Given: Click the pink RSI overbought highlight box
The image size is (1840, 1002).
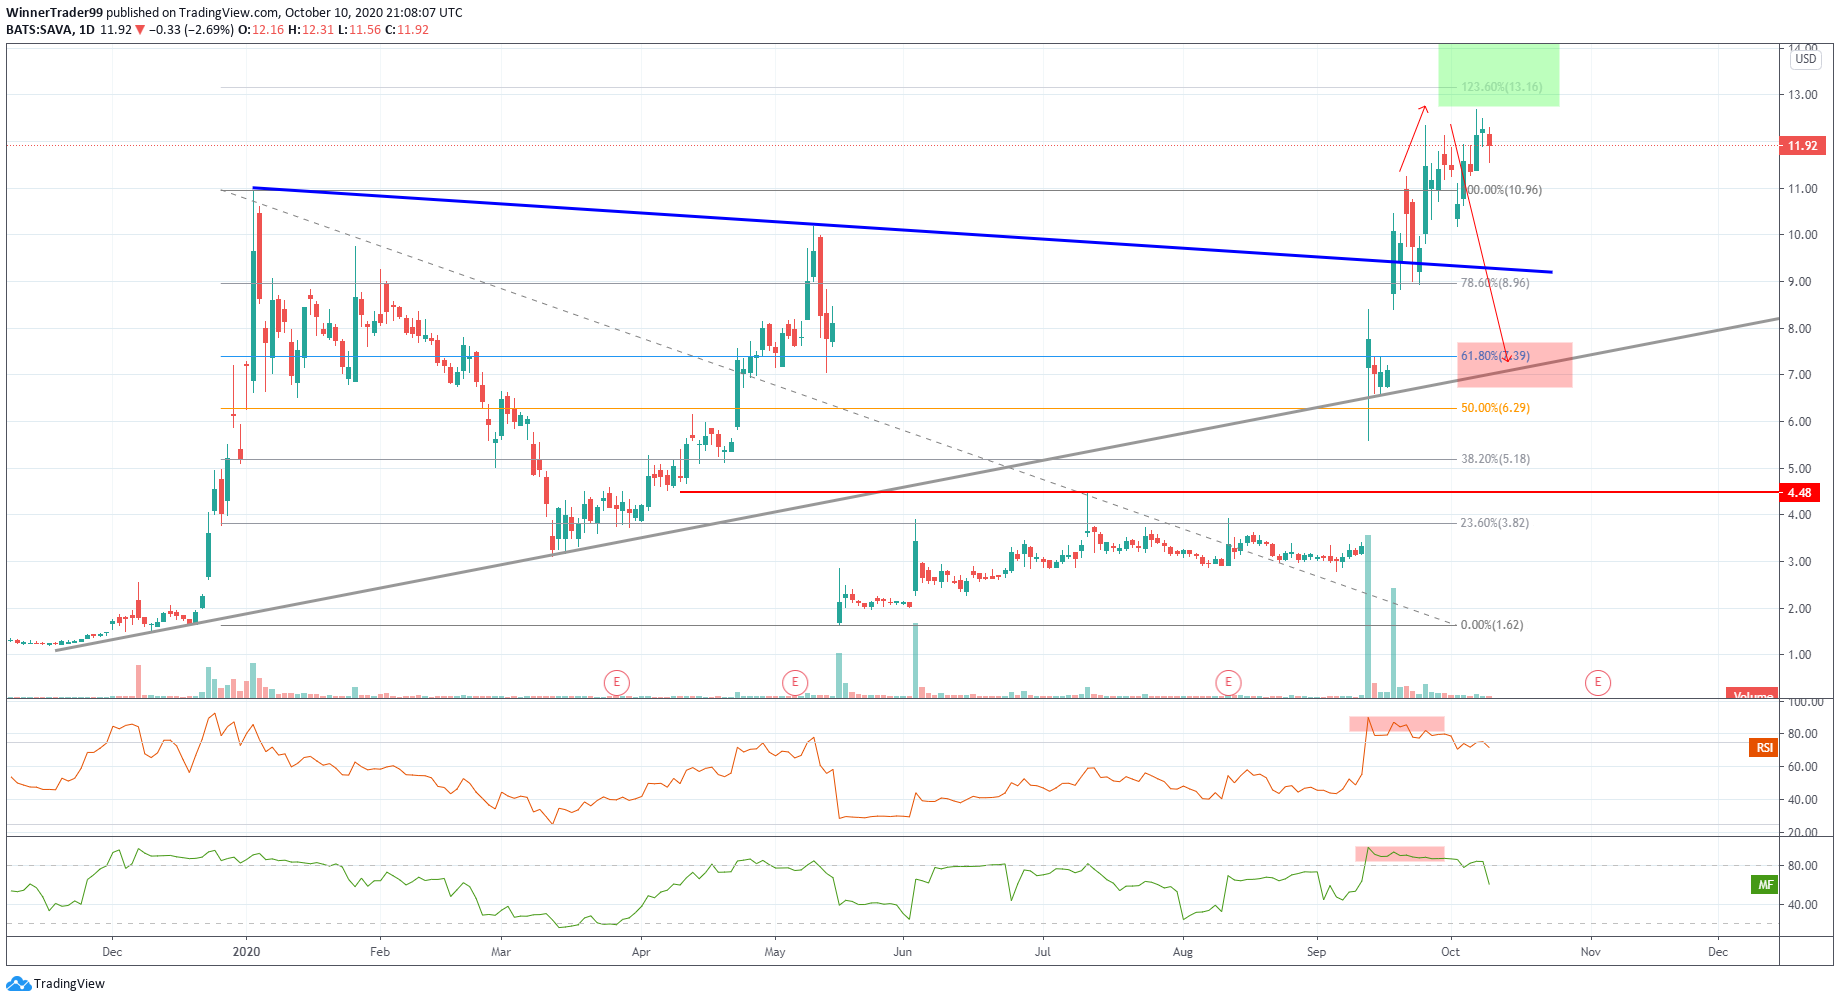Looking at the screenshot, I should pos(1396,724).
